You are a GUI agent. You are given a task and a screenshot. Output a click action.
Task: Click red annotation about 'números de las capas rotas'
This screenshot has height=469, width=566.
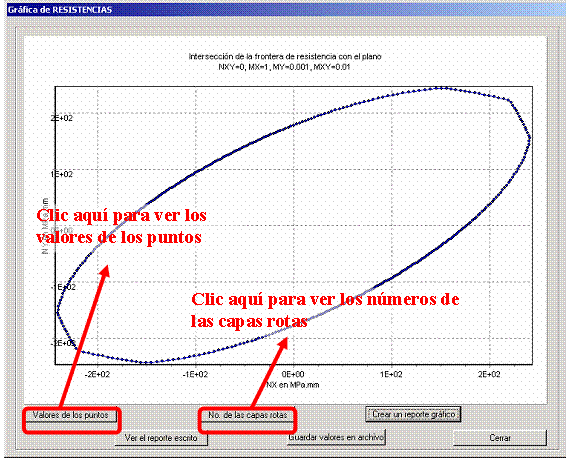pos(325,310)
